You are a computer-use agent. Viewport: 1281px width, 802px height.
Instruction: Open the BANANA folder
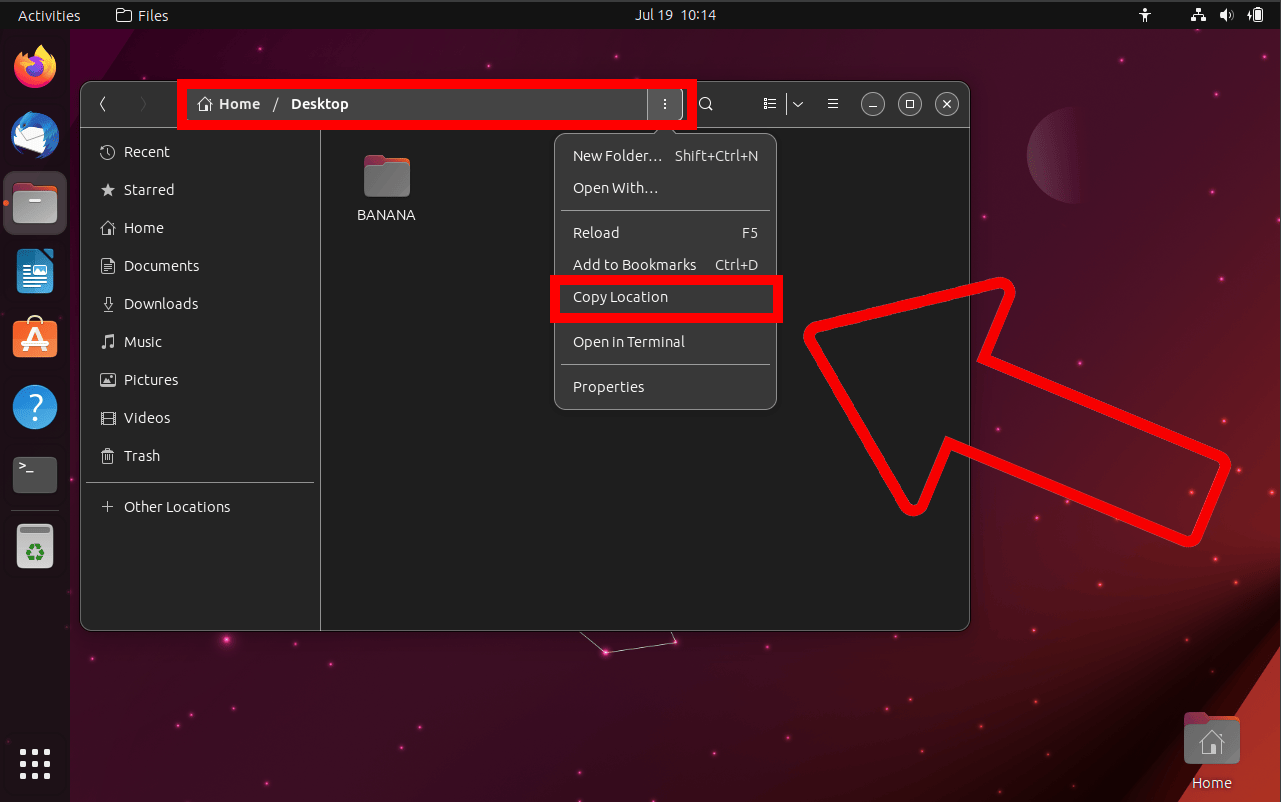[386, 176]
